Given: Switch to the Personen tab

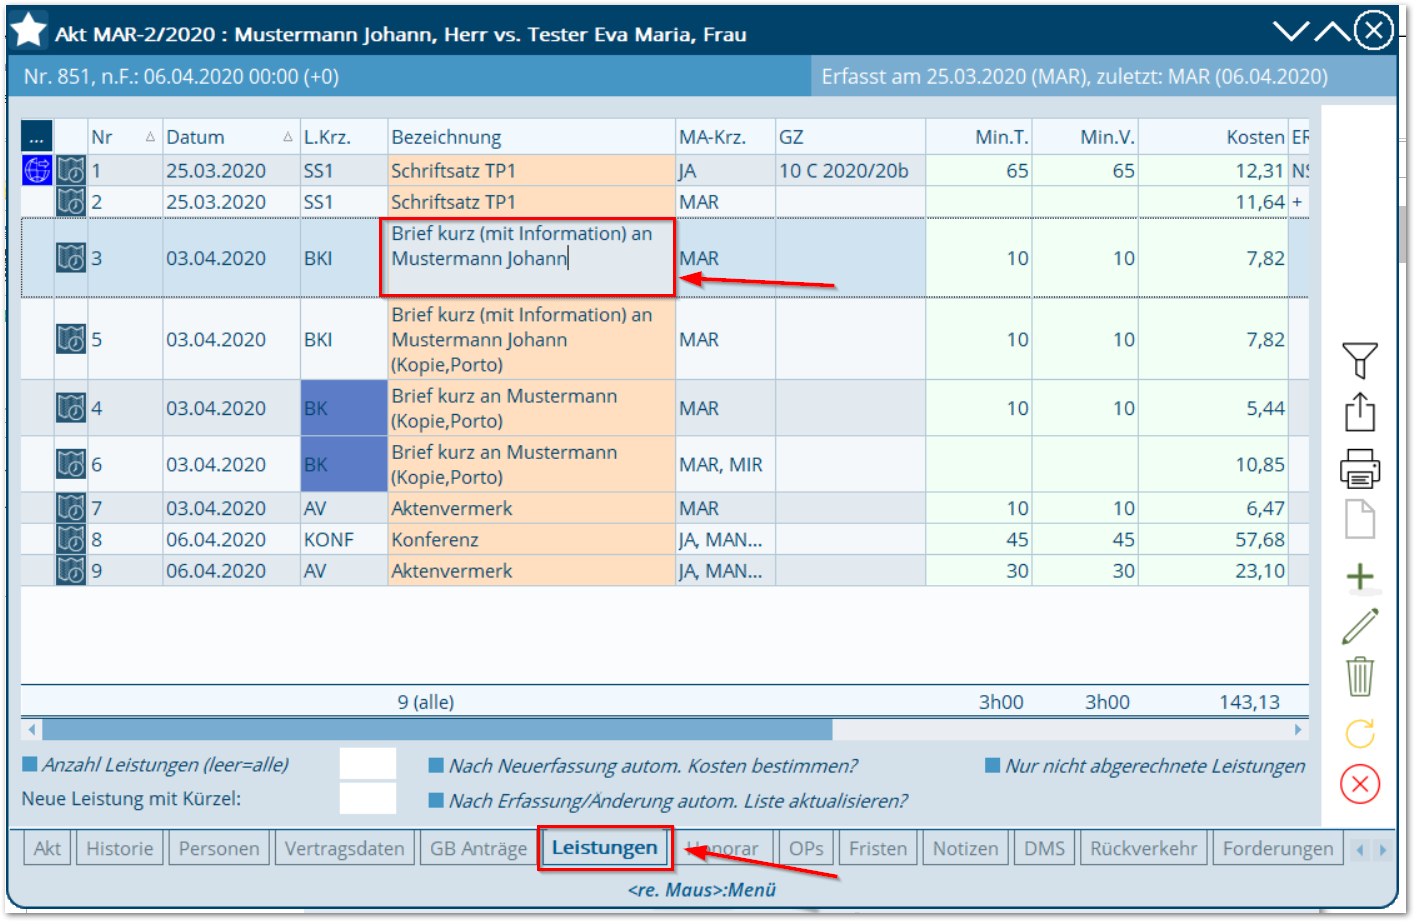Looking at the screenshot, I should point(219,849).
